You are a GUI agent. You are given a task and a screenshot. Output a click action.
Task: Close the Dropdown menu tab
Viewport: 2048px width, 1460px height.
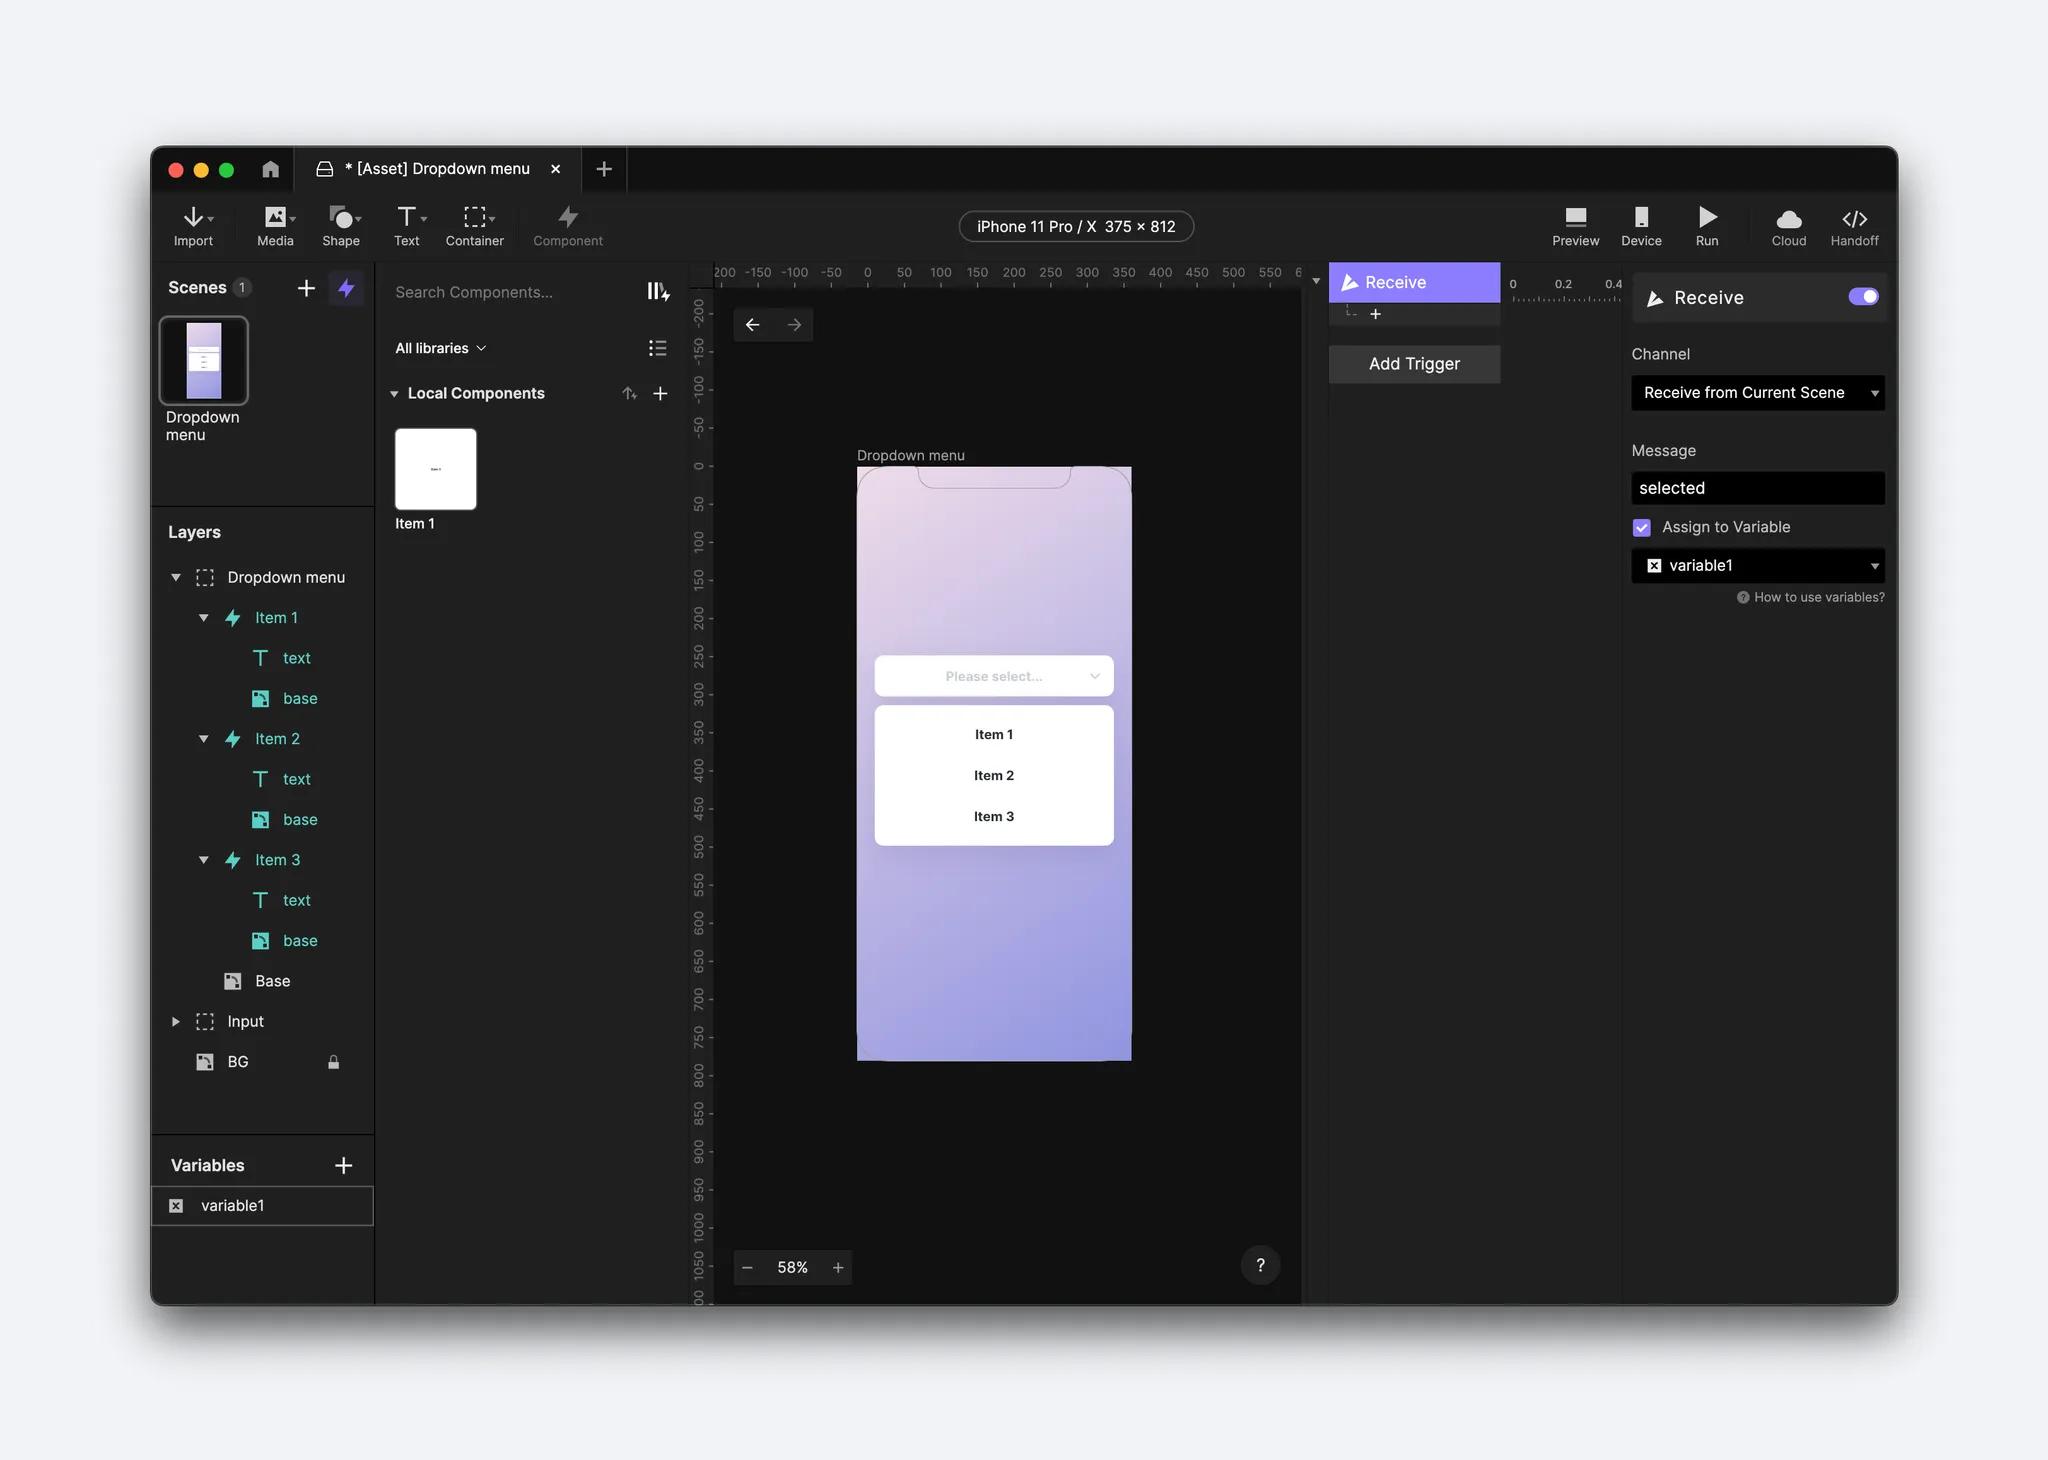556,169
